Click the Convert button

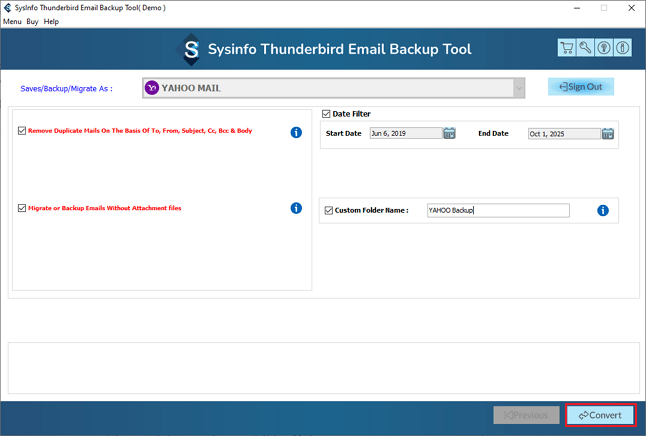pyautogui.click(x=600, y=415)
